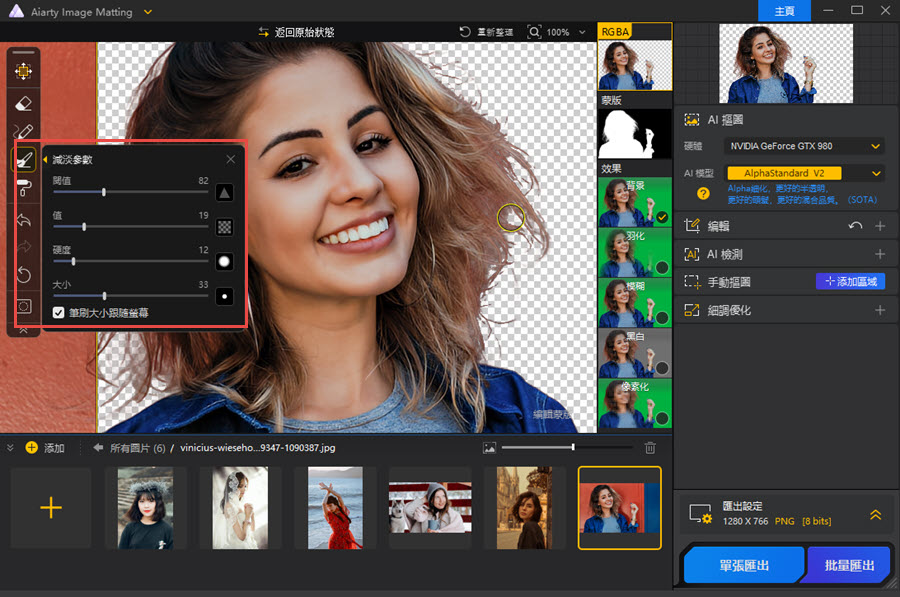Expand the 細調優化 refinement section

(880, 310)
